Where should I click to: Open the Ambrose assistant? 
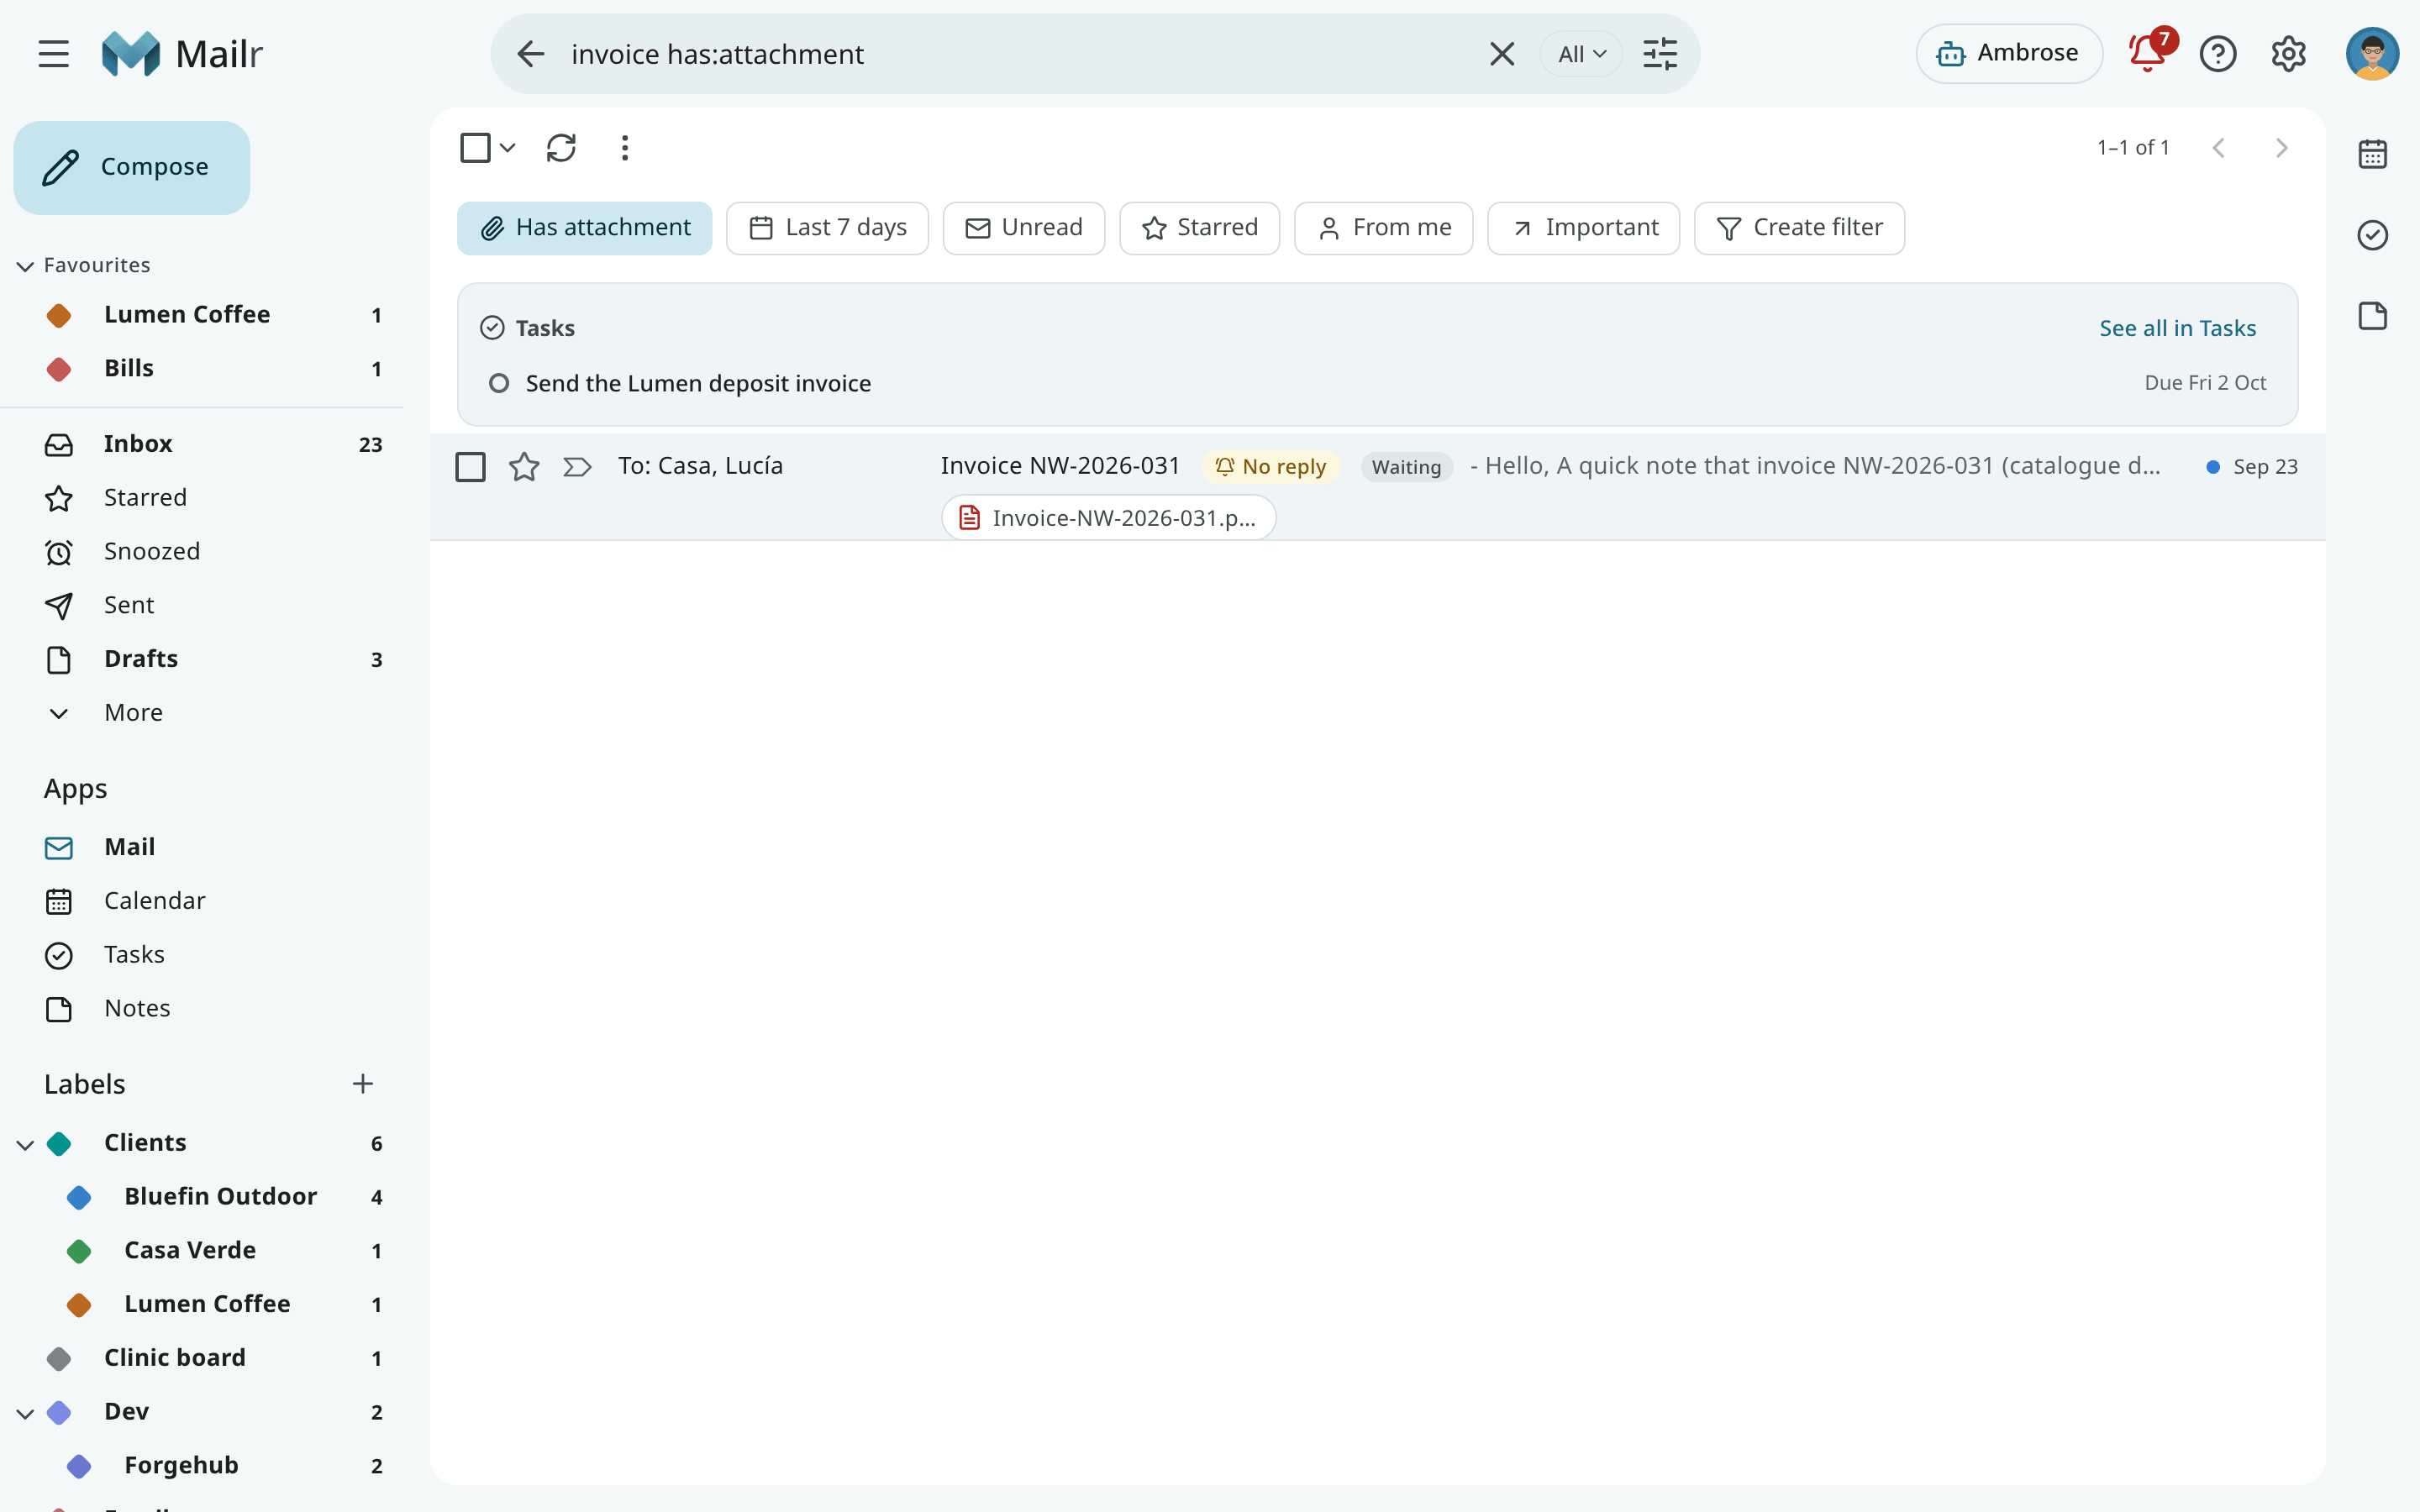coord(2009,53)
